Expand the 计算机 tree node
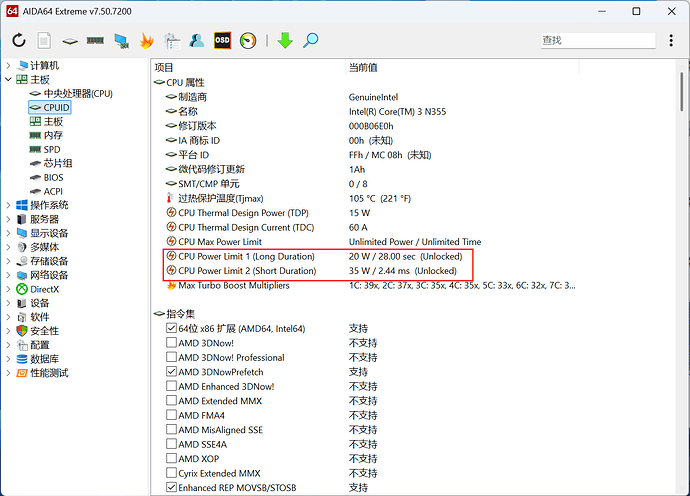 pos(9,65)
